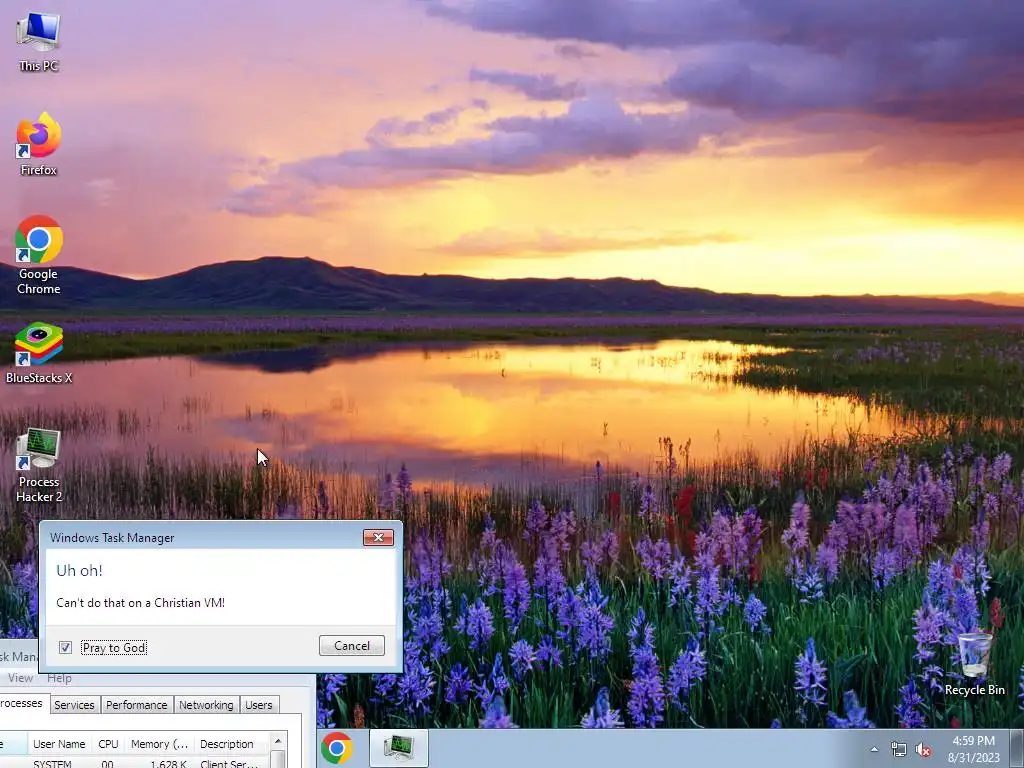Viewport: 1024px width, 768px height.
Task: Switch to the Performance tab
Action: [136, 705]
